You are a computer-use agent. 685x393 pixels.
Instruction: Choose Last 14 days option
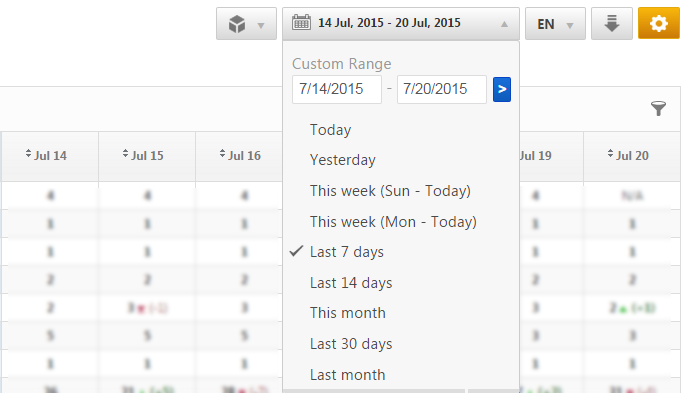351,283
